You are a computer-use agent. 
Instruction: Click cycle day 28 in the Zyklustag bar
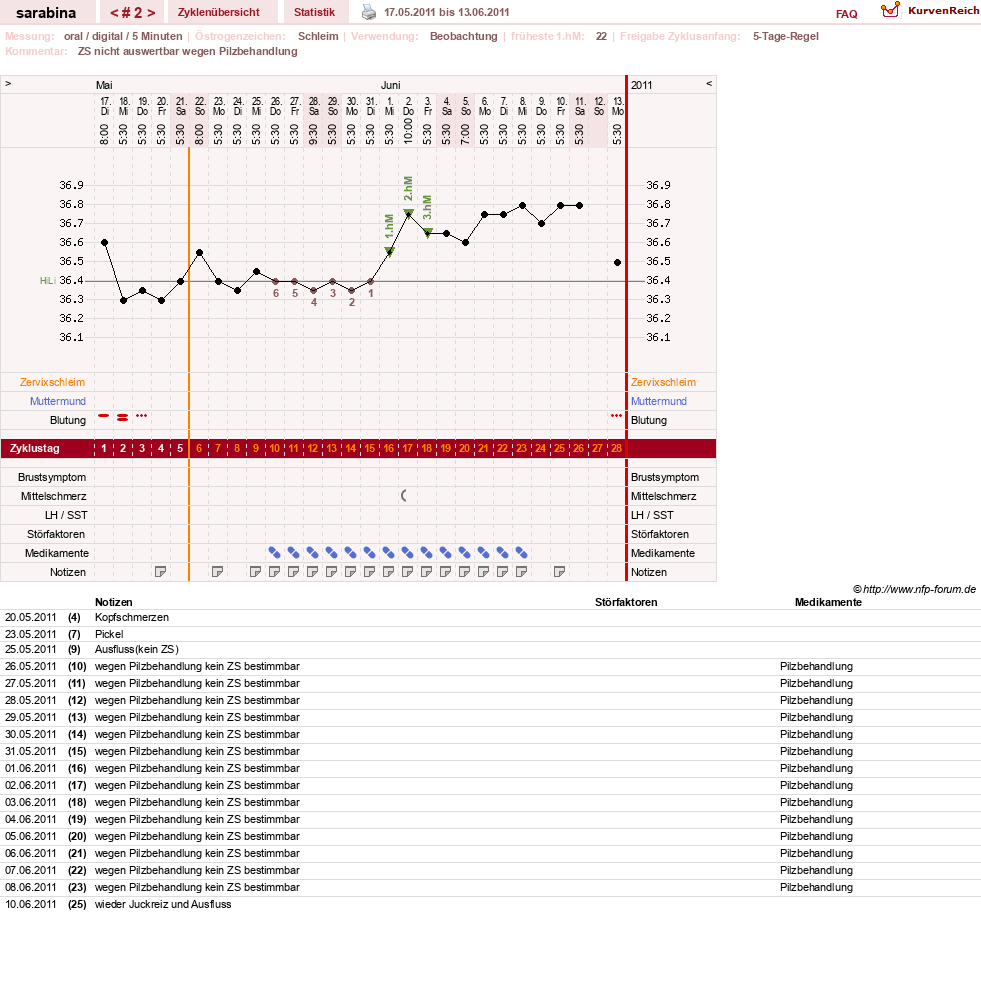[616, 449]
